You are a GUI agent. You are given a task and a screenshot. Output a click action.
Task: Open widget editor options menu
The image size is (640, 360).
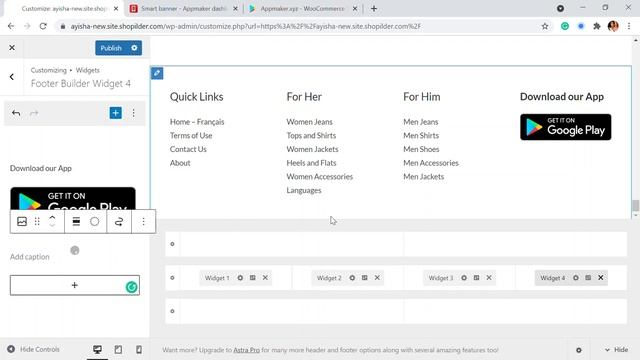pyautogui.click(x=133, y=113)
